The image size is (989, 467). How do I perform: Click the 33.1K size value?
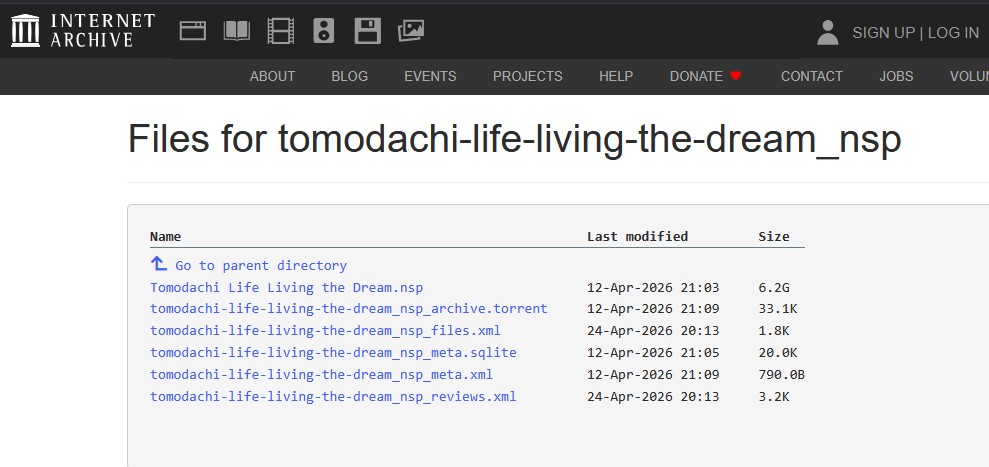(x=778, y=309)
